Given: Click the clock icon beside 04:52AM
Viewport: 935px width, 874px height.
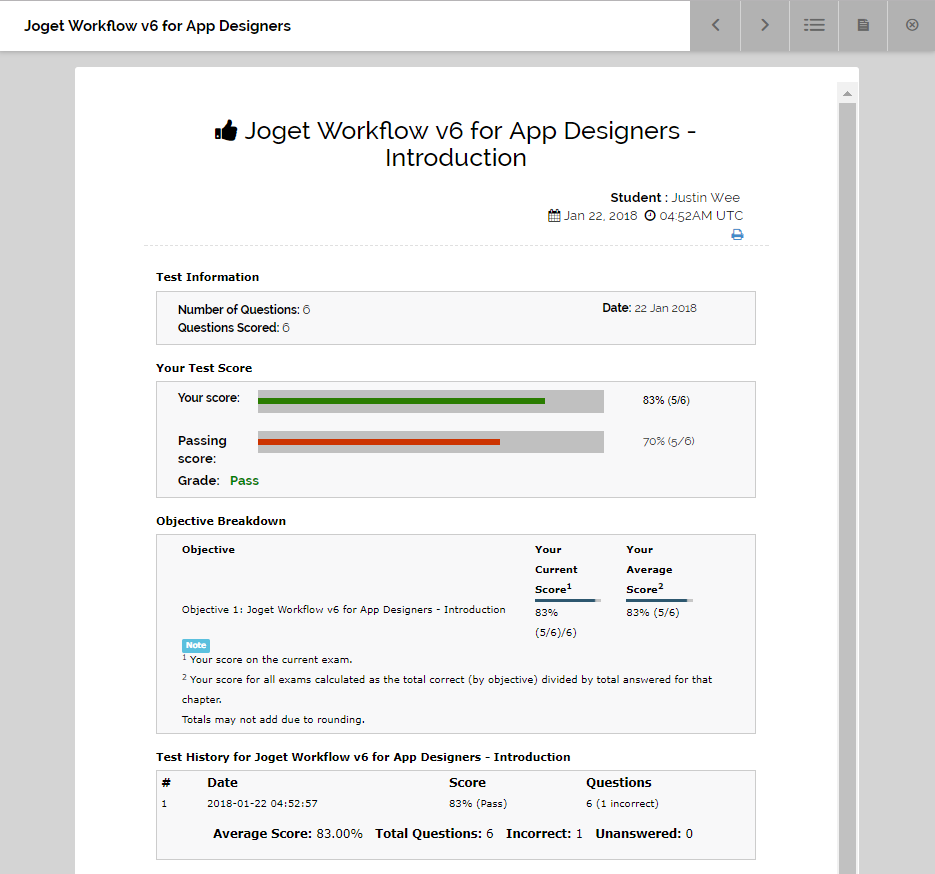Looking at the screenshot, I should (650, 215).
